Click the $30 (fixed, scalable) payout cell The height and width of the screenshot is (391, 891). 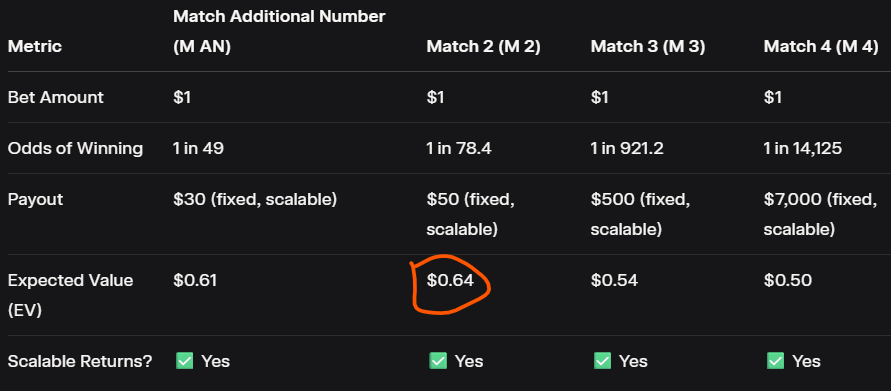click(x=255, y=199)
